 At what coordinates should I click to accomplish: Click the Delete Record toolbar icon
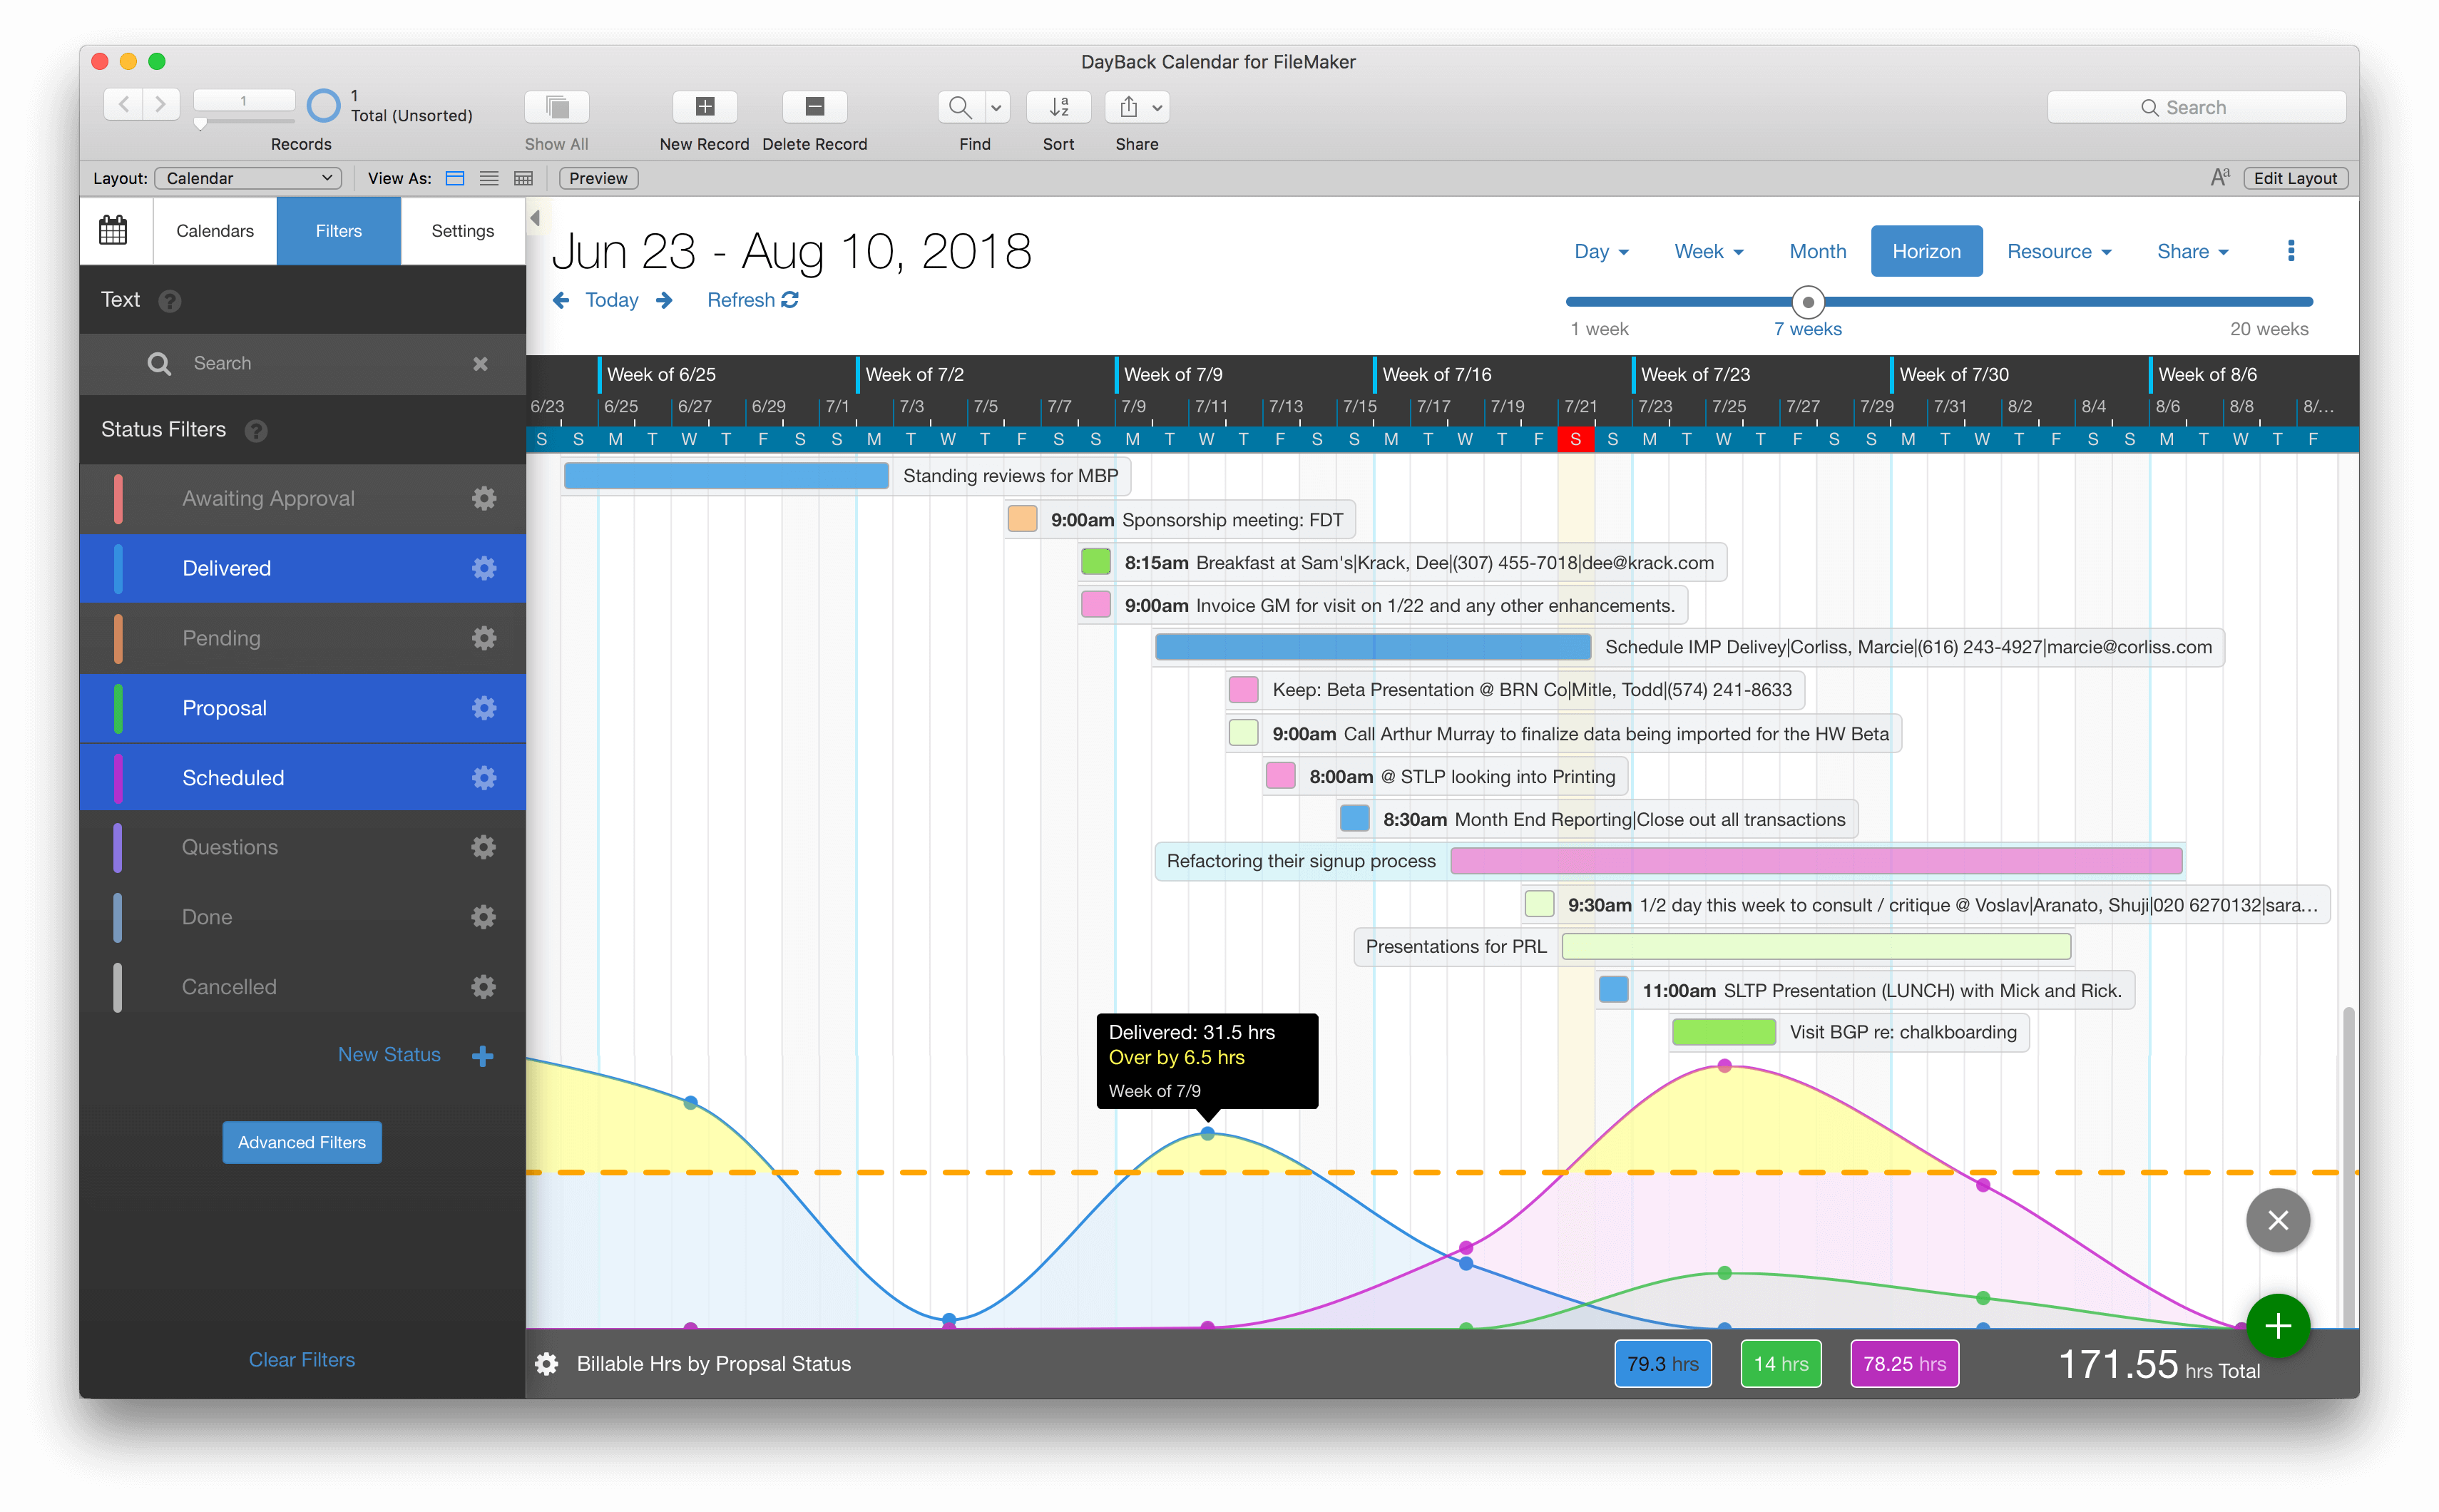tap(814, 107)
